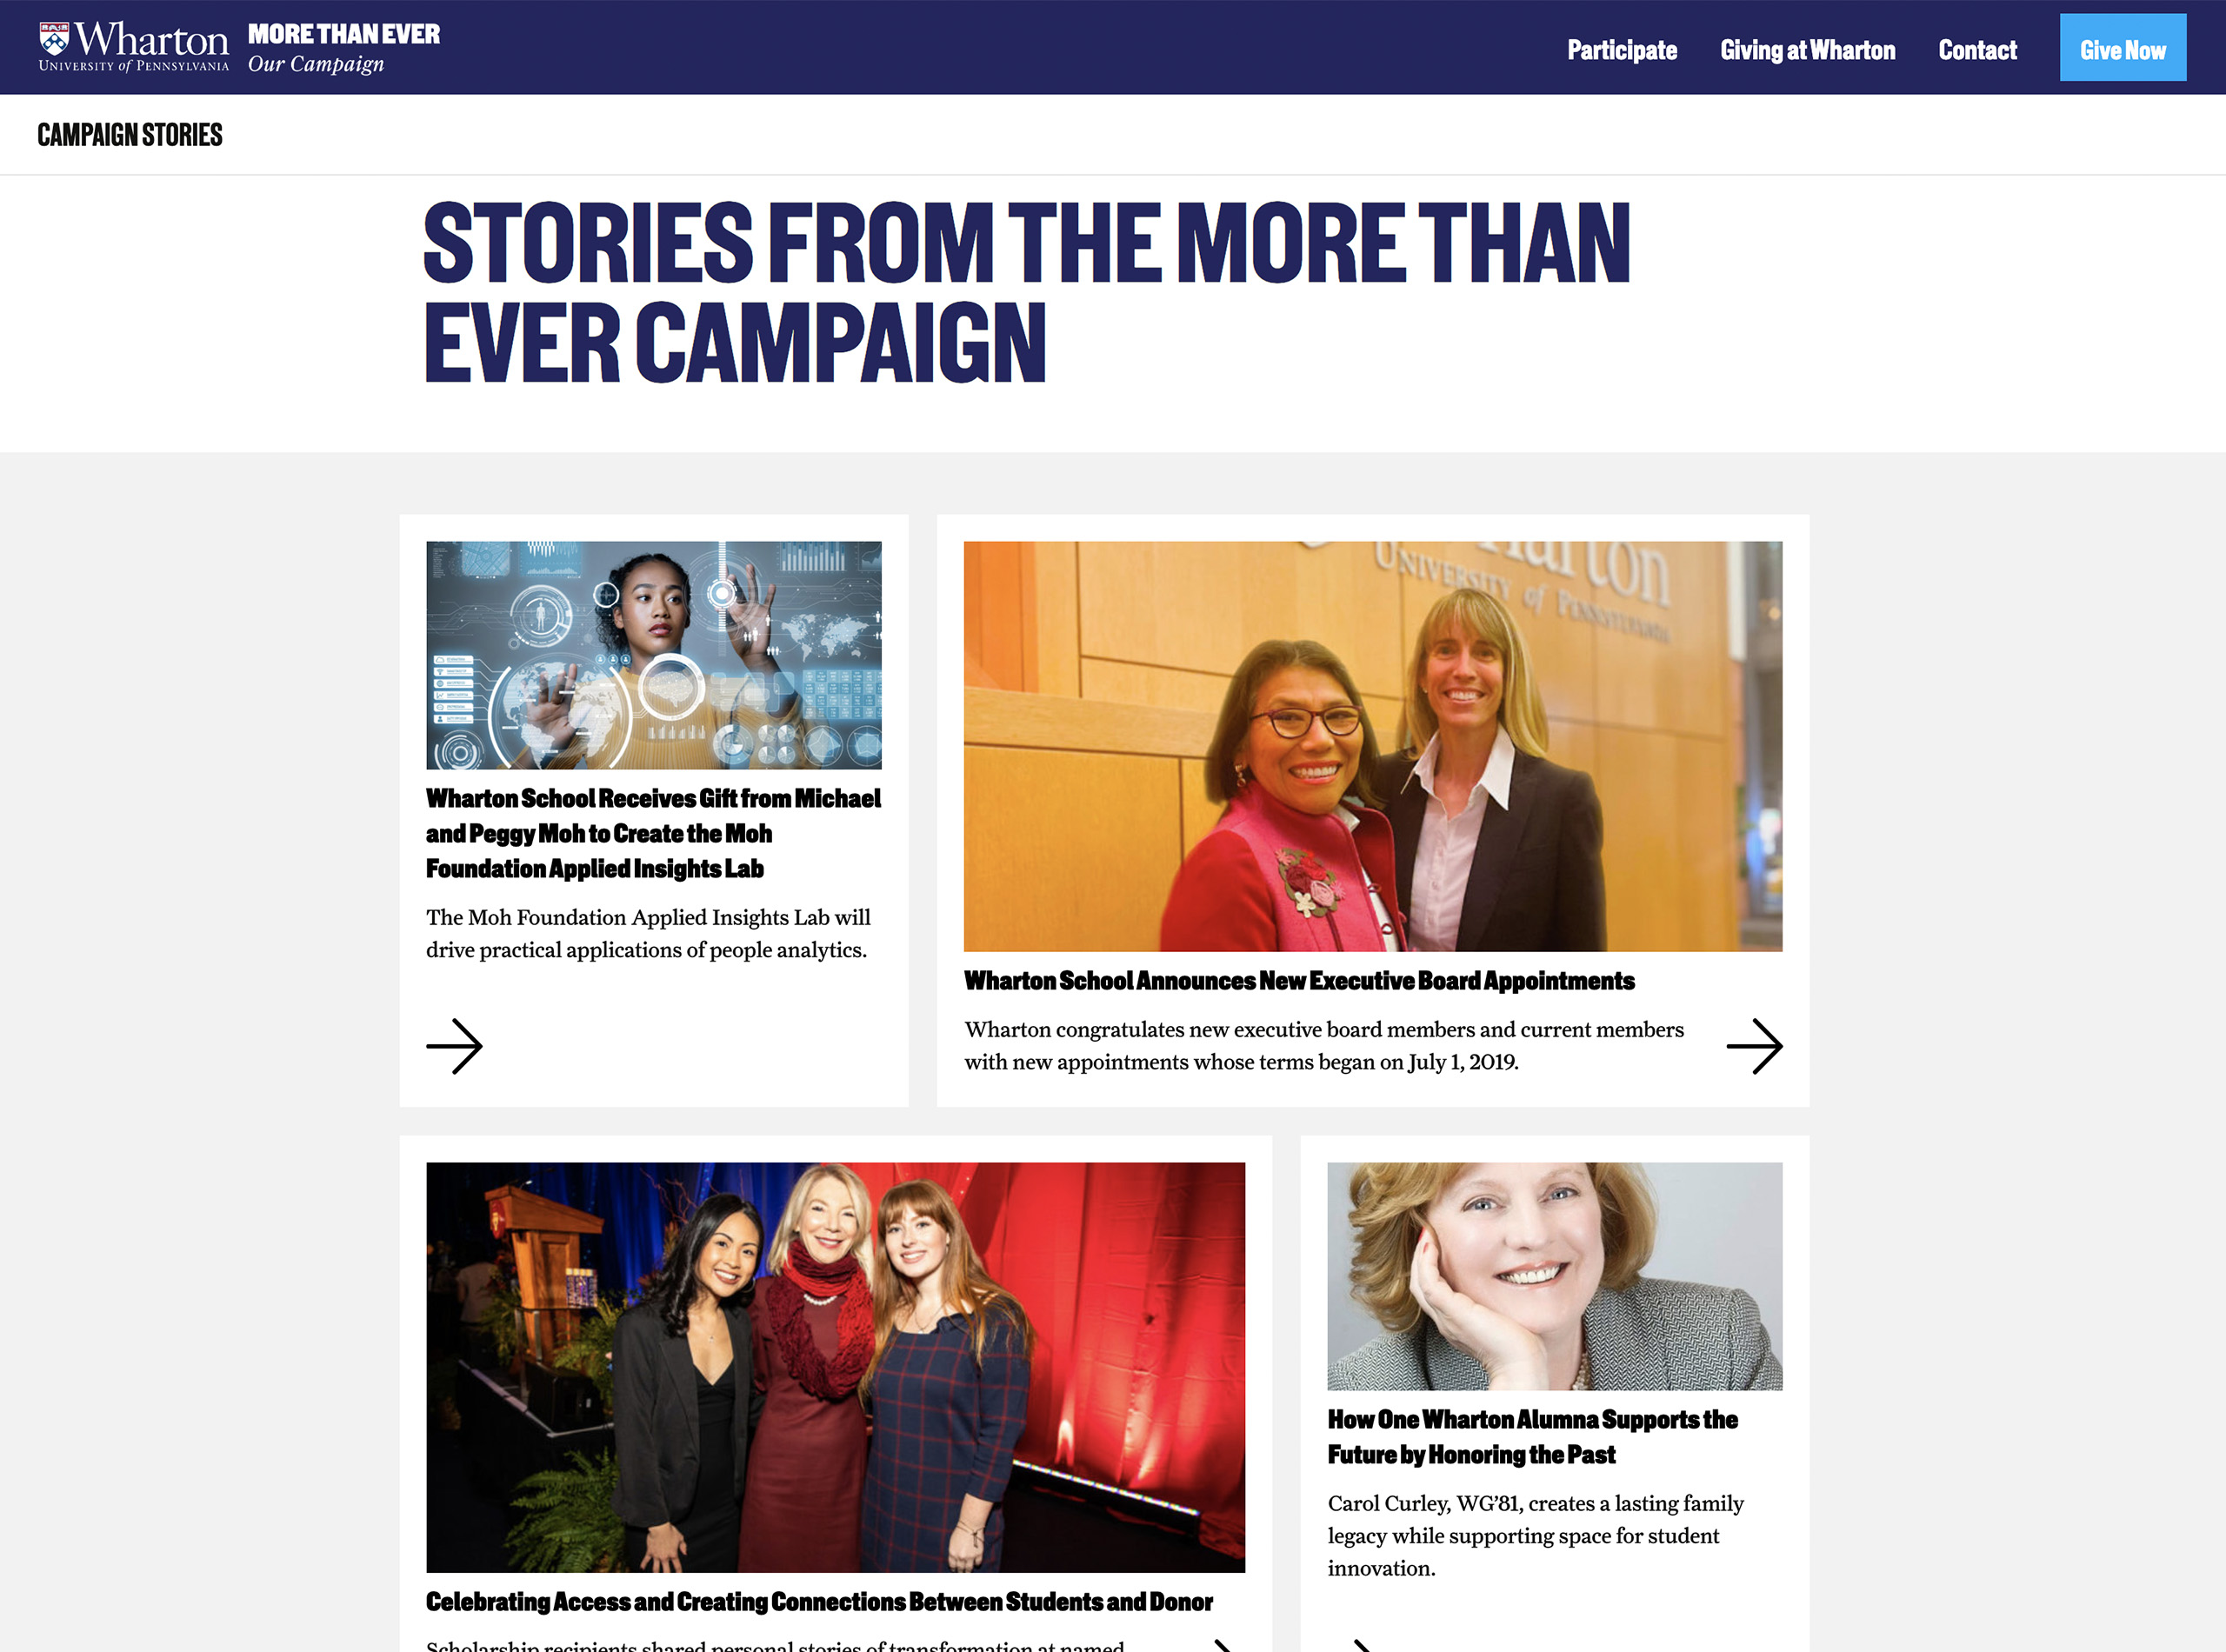Select Contact in the top navigation
The image size is (2226, 1652).
pos(1977,50)
